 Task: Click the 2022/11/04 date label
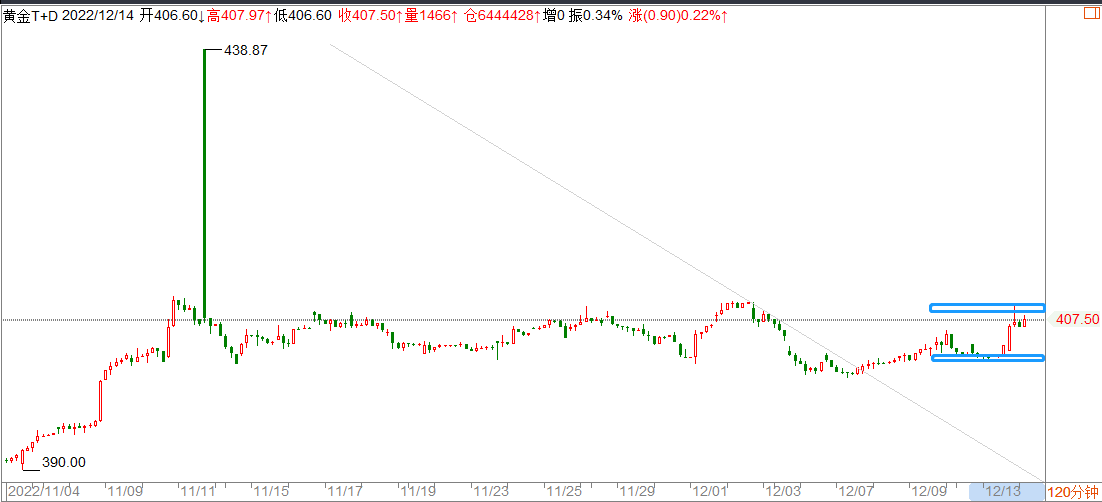43,490
